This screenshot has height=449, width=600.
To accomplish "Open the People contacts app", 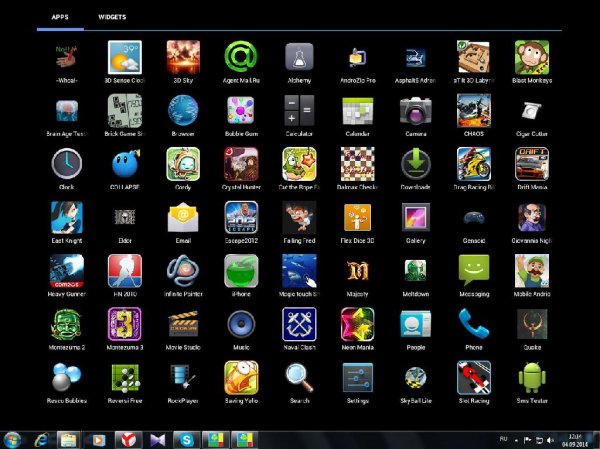I will click(x=416, y=324).
